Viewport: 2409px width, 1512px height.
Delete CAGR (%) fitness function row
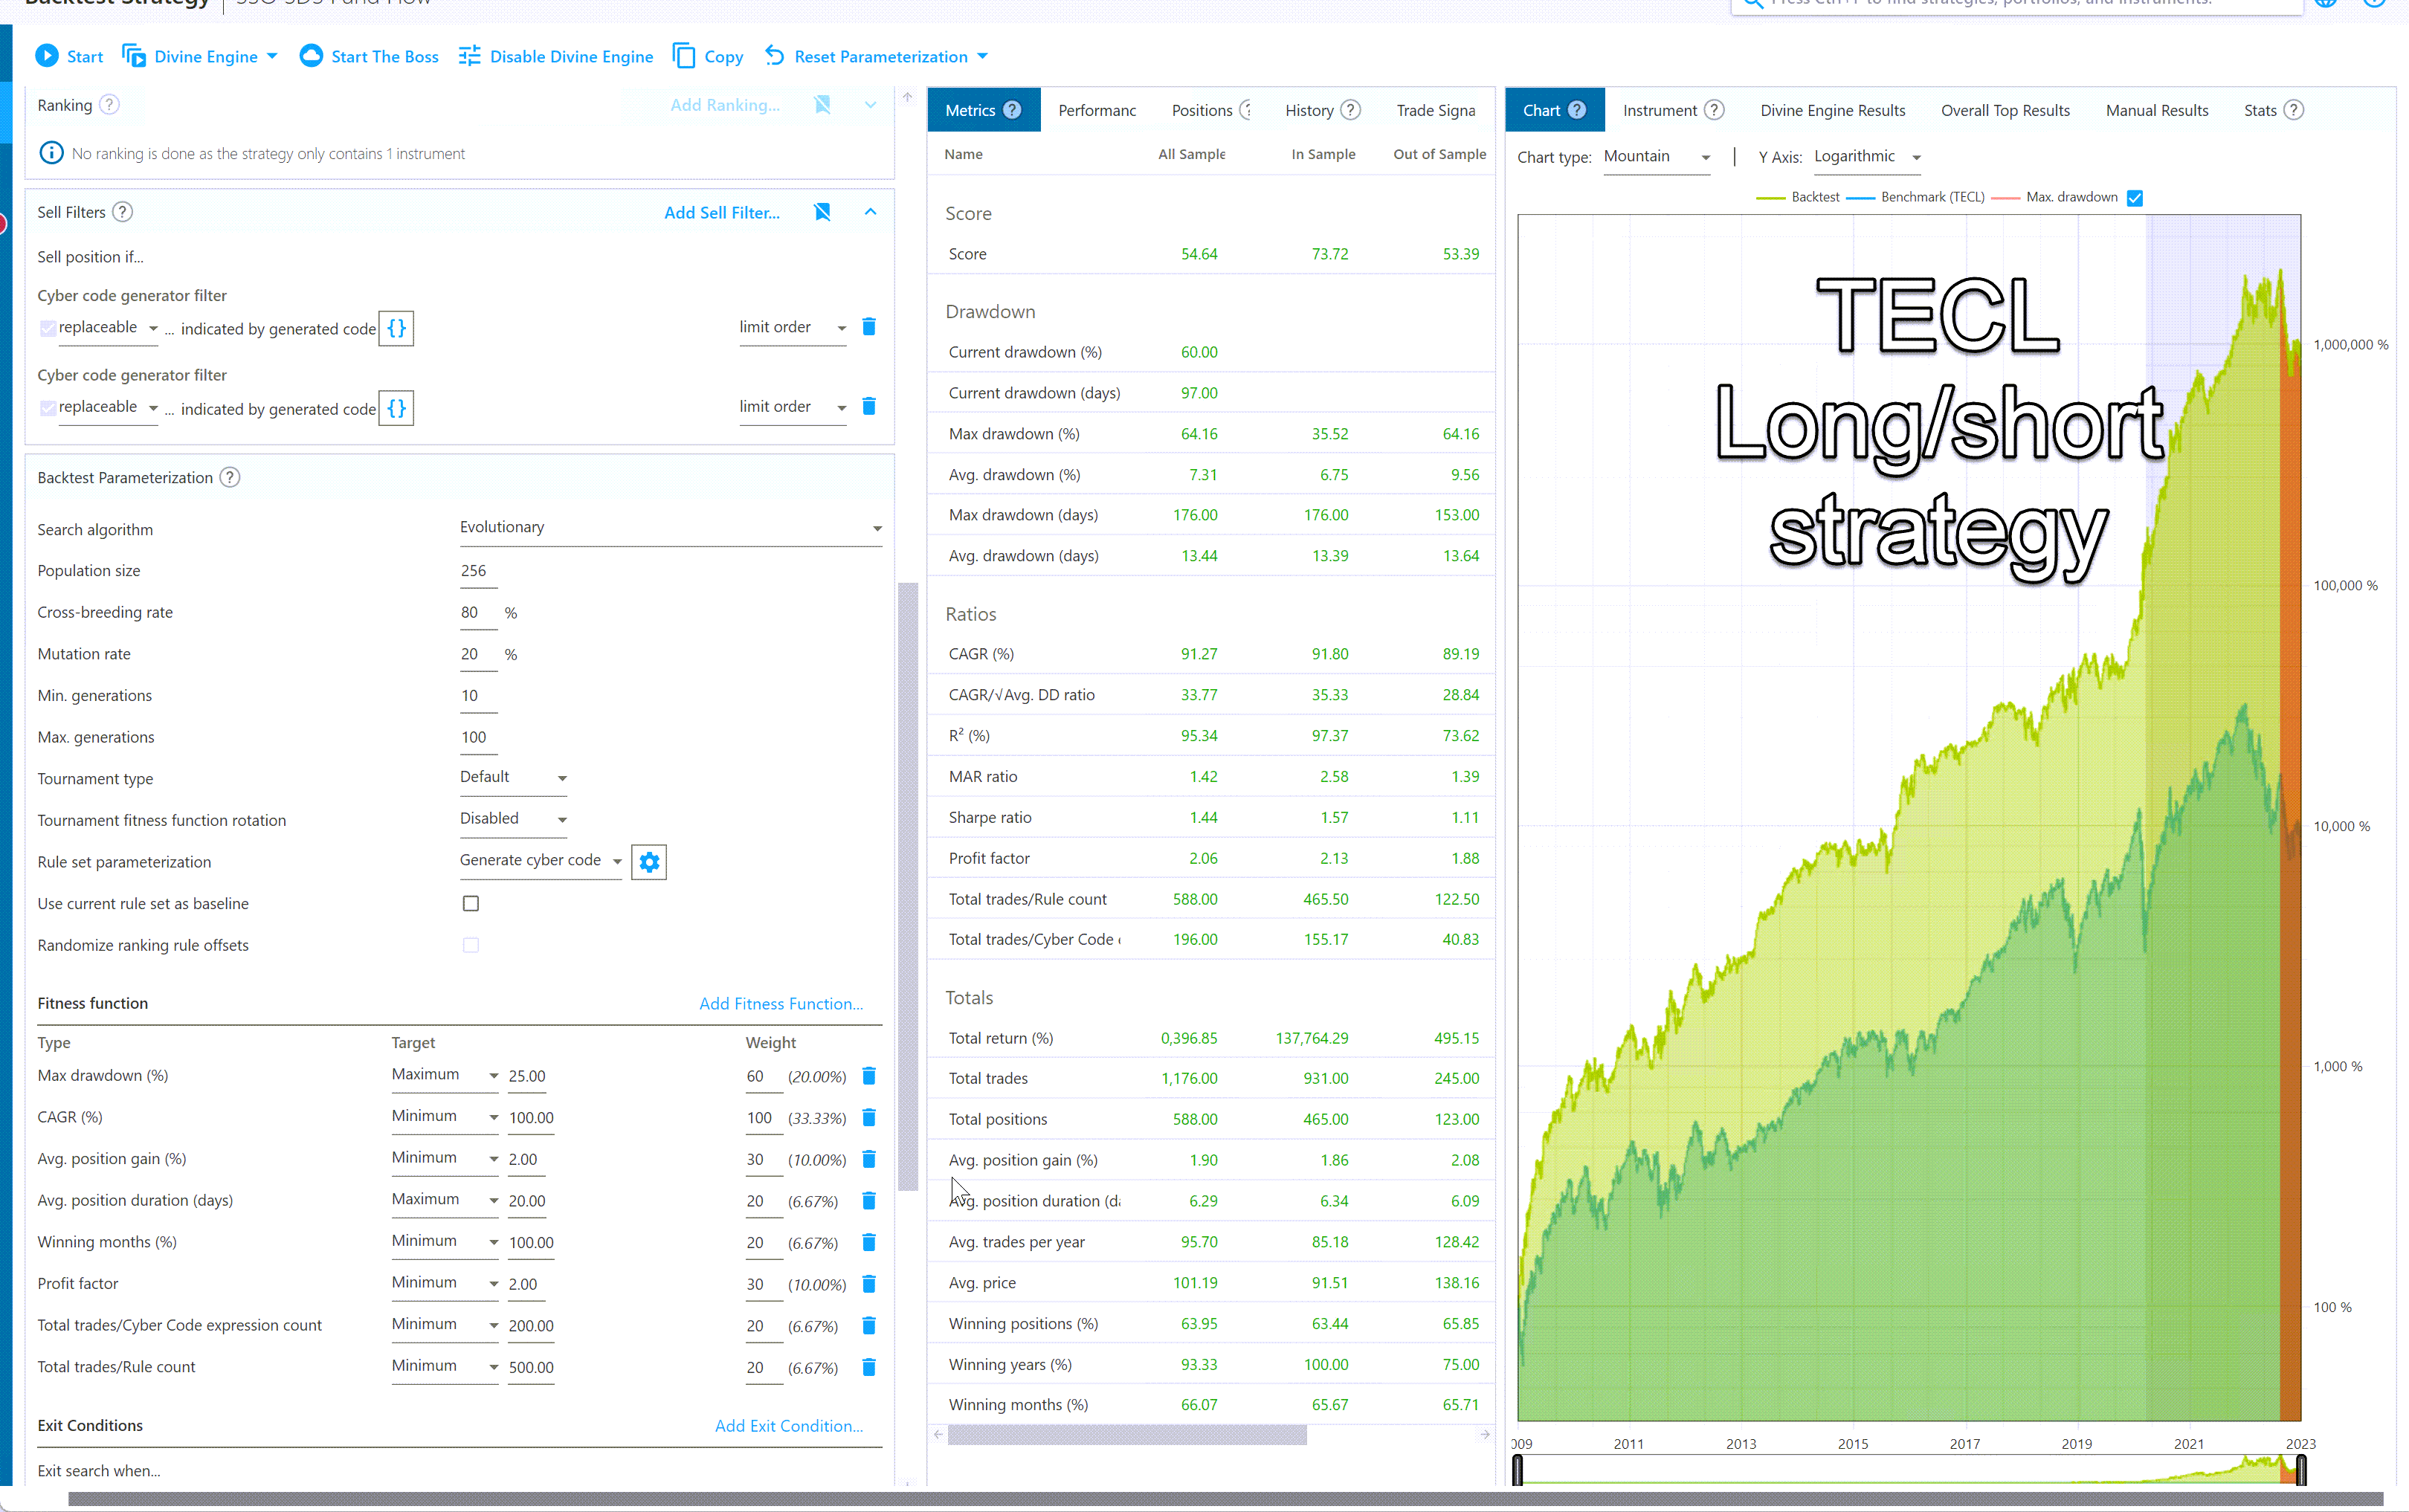[869, 1118]
